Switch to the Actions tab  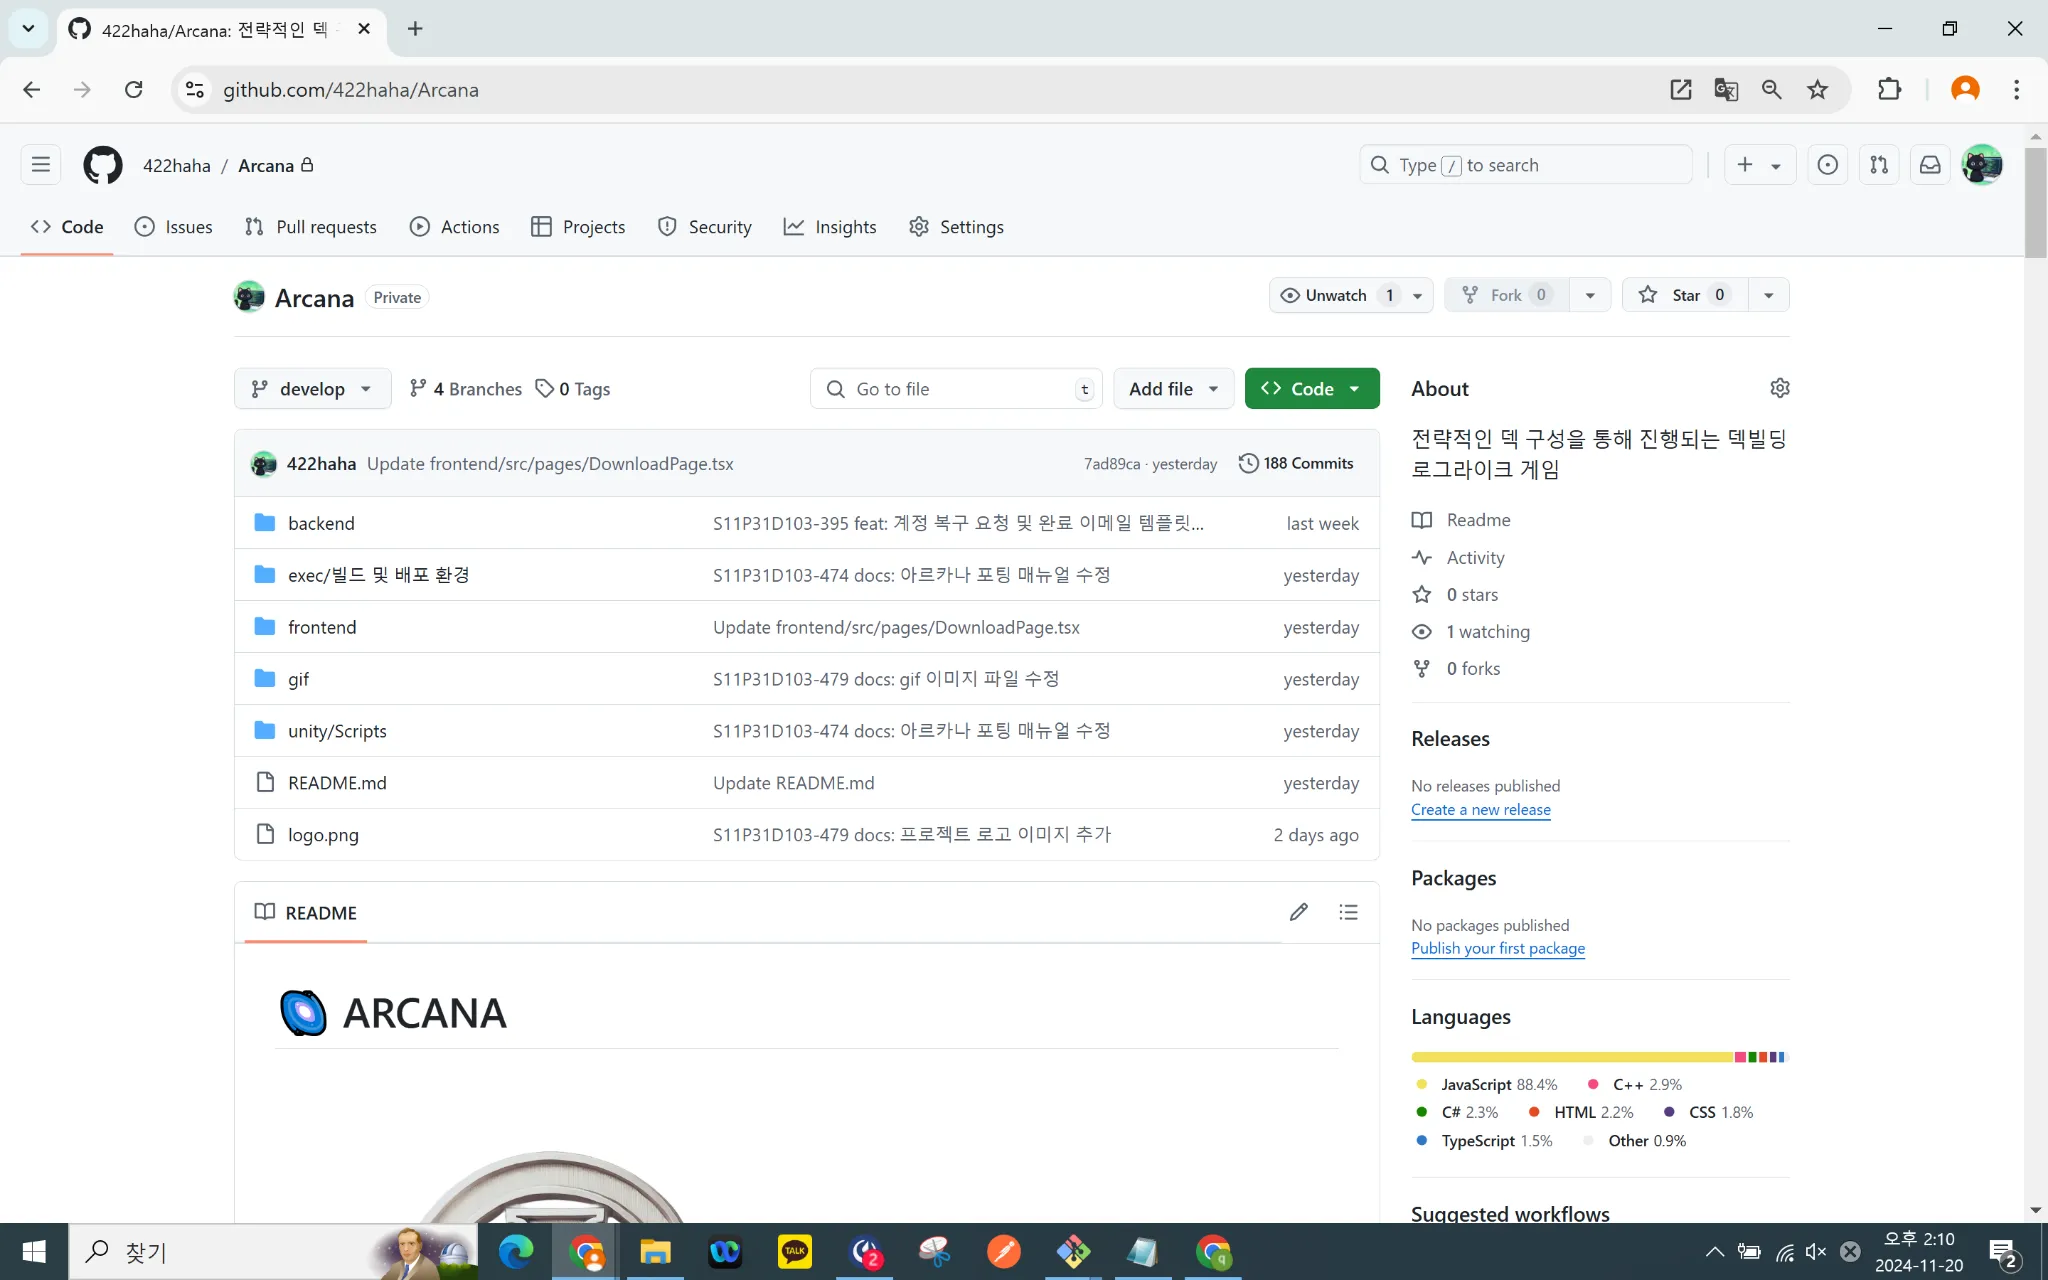click(455, 227)
